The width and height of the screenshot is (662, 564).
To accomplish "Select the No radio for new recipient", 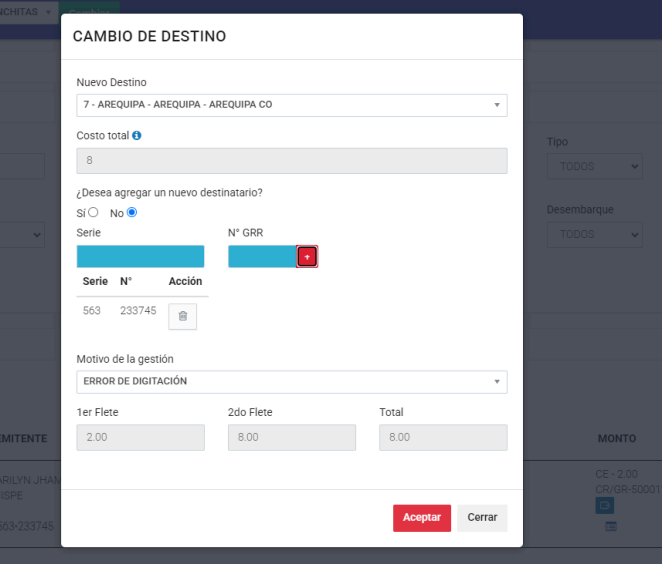I will pos(131,212).
